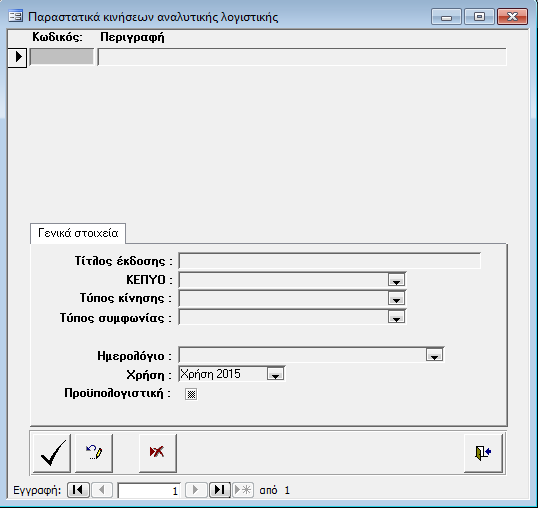Image resolution: width=538 pixels, height=508 pixels.
Task: Open the ΚΕΠΥΟ dropdown
Action: tap(396, 280)
